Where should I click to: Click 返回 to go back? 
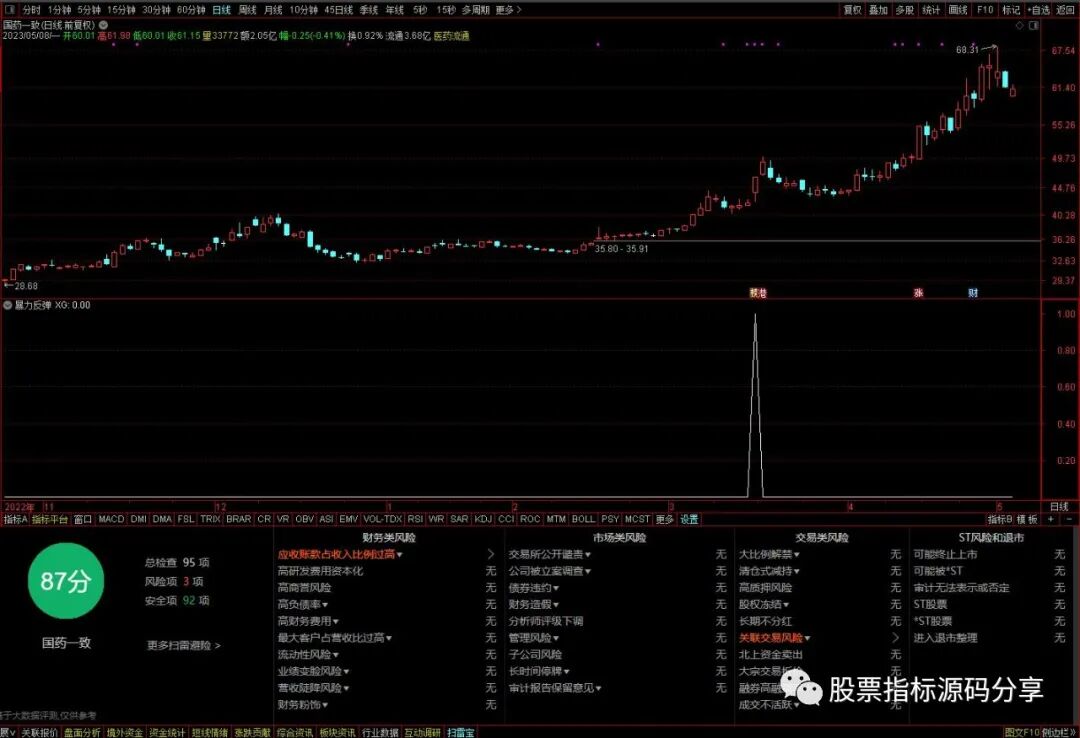pos(1065,10)
